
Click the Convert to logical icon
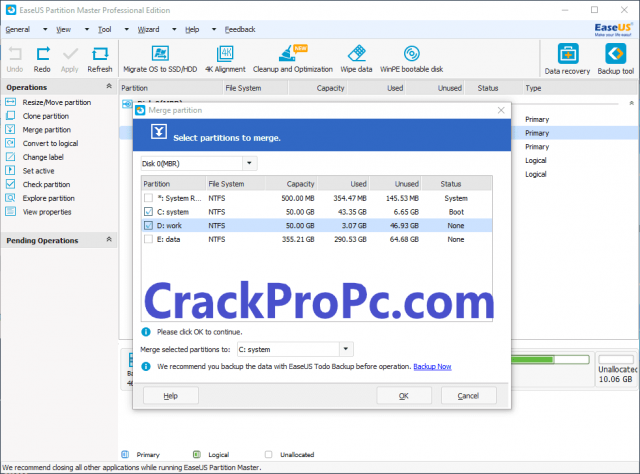11,143
